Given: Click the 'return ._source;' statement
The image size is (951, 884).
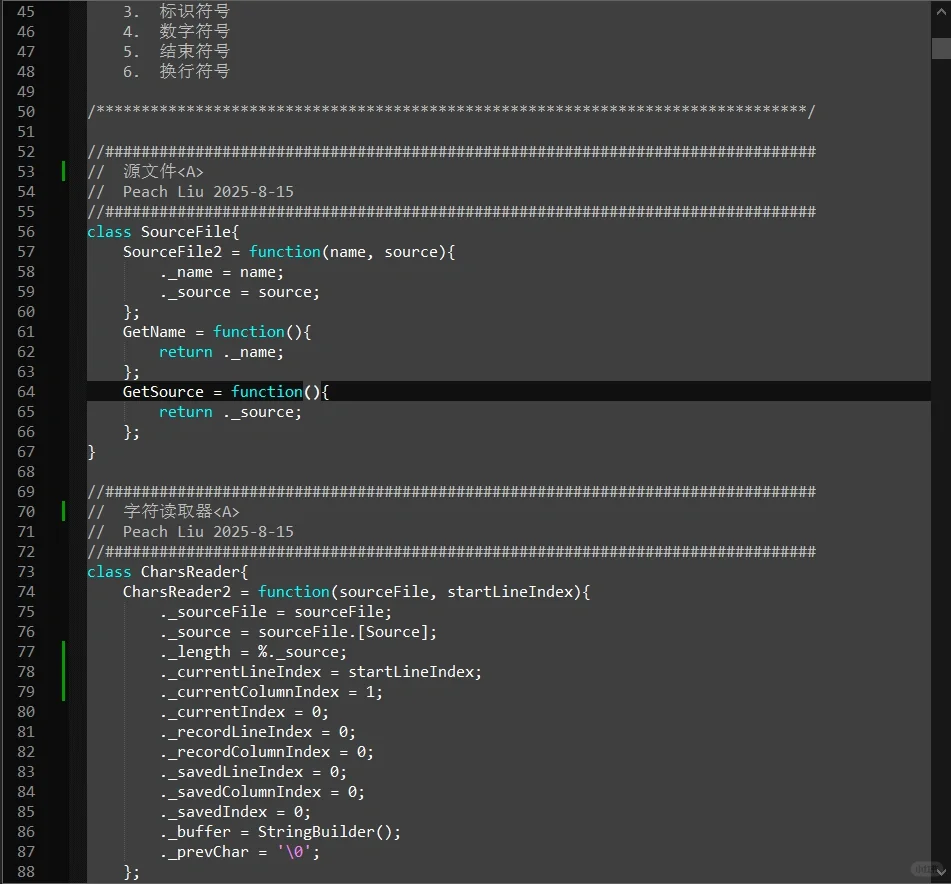Looking at the screenshot, I should tap(230, 412).
